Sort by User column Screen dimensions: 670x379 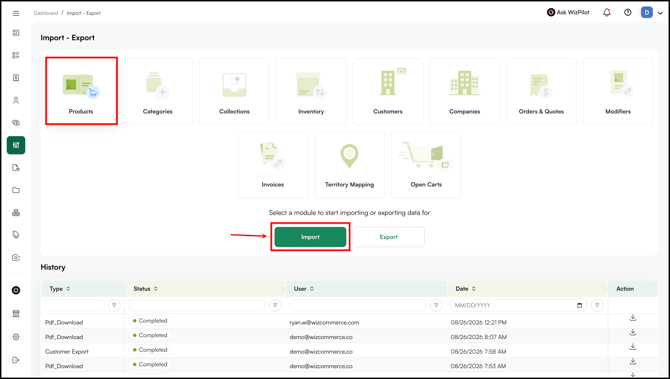[311, 289]
